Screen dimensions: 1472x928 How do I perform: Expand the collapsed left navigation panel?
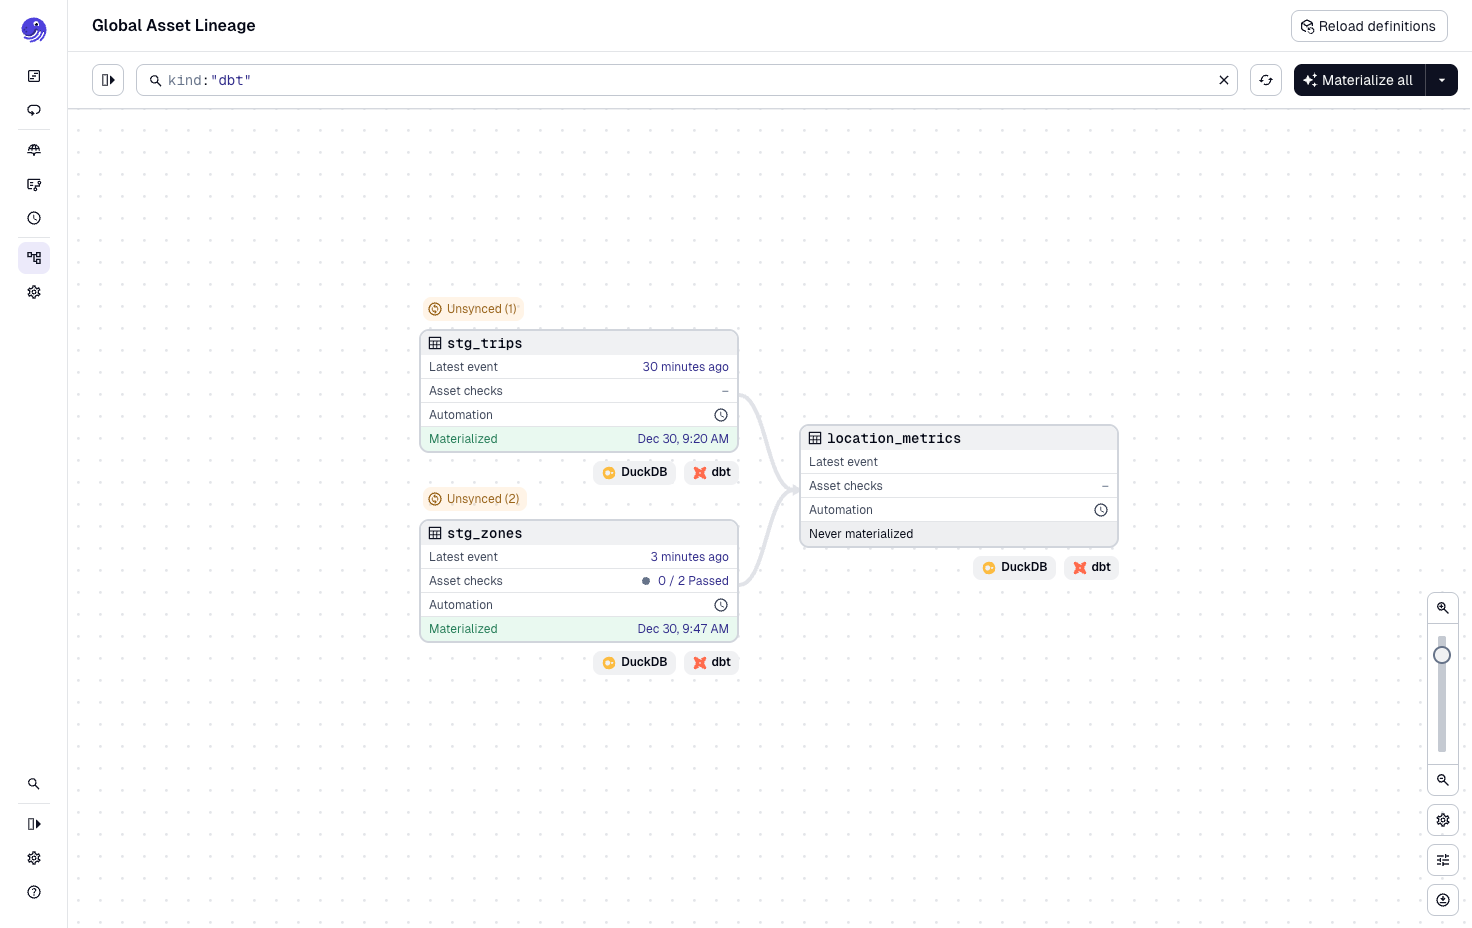(34, 824)
